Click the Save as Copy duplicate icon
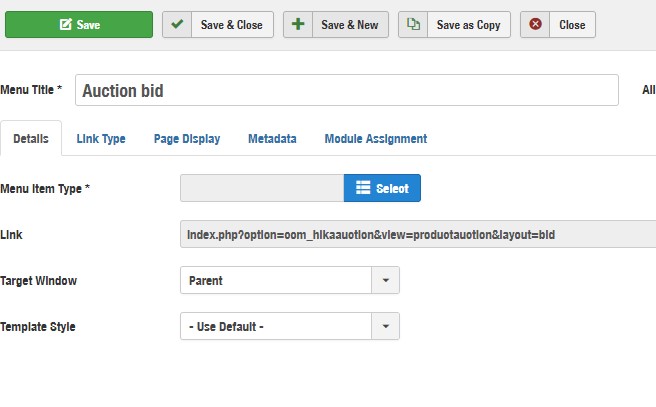The image size is (656, 407). point(414,25)
